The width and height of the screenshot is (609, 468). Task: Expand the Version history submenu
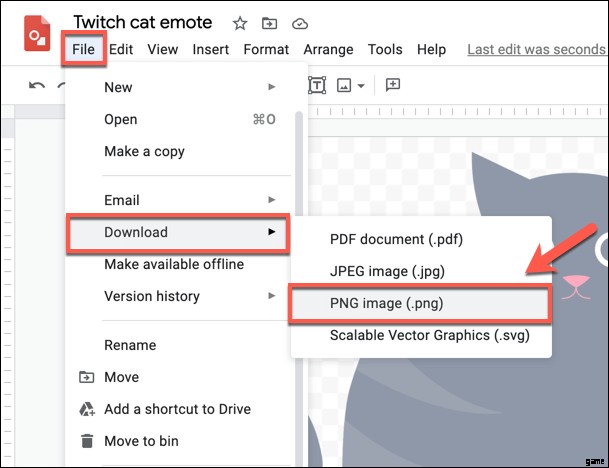[178, 296]
